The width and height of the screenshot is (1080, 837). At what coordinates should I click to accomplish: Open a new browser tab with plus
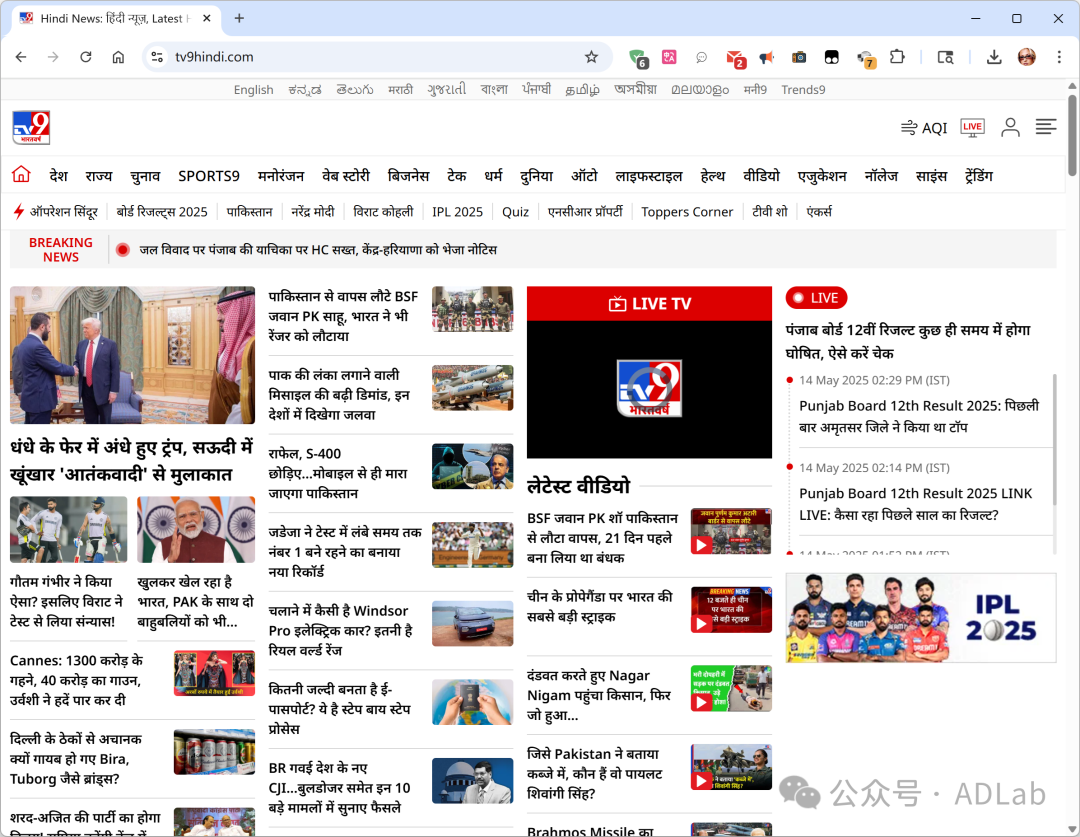coord(239,19)
